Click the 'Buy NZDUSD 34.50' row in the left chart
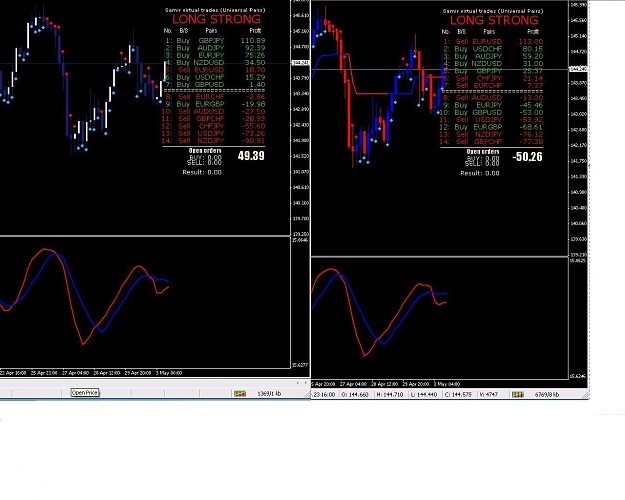This screenshot has height=500, width=625. click(x=215, y=62)
